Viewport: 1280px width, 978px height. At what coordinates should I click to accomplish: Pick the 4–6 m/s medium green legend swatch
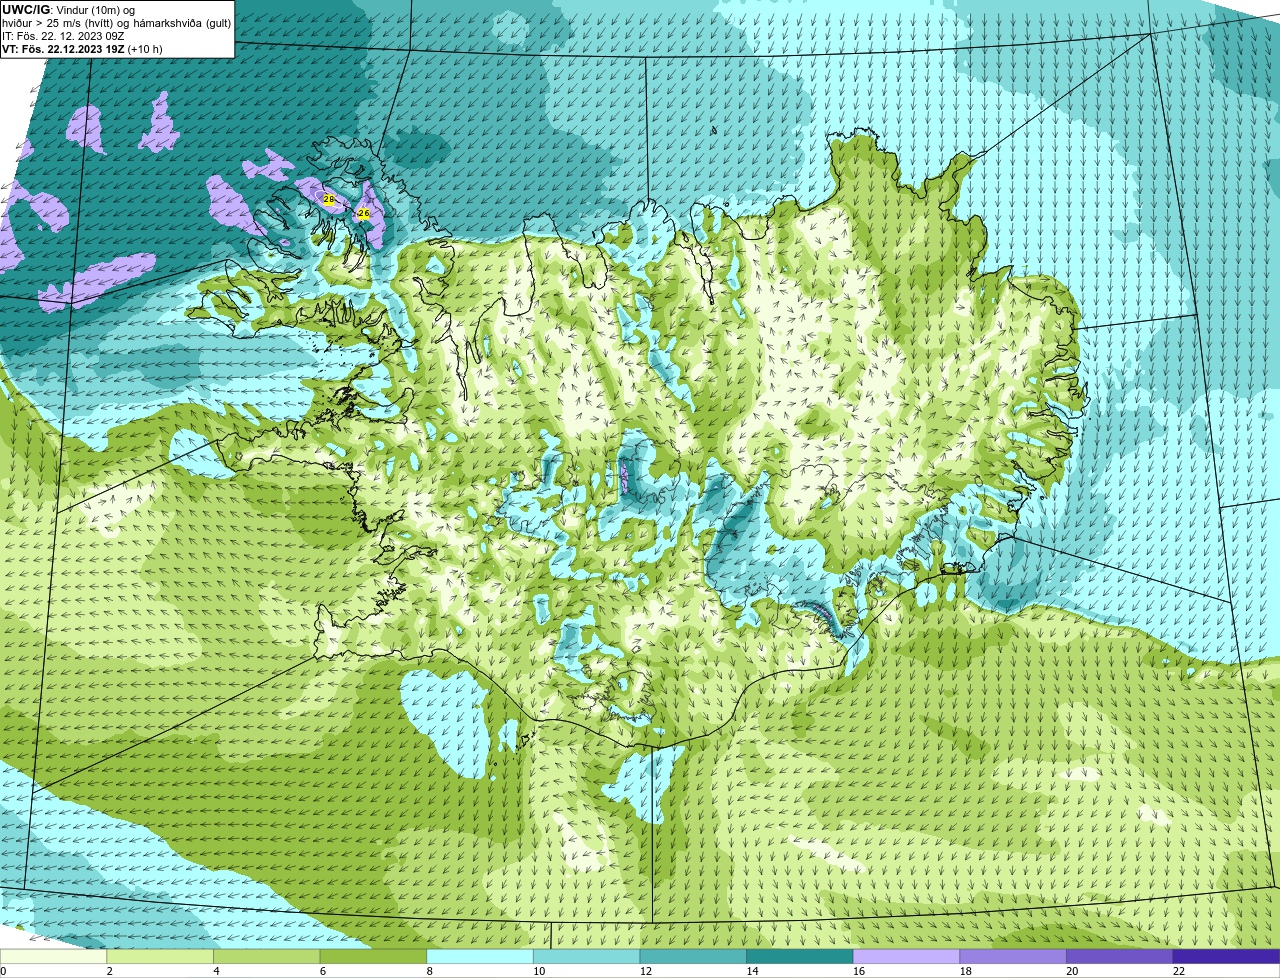point(266,957)
